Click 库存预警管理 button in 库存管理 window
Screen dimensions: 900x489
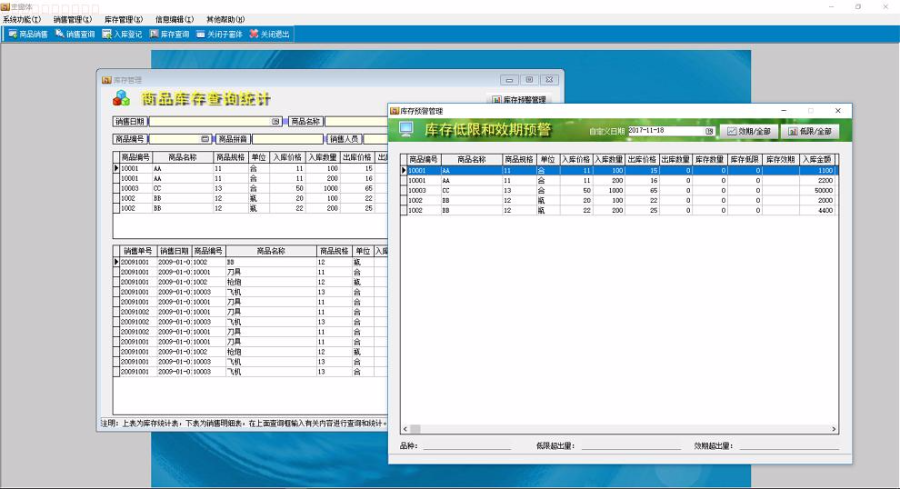pyautogui.click(x=519, y=99)
